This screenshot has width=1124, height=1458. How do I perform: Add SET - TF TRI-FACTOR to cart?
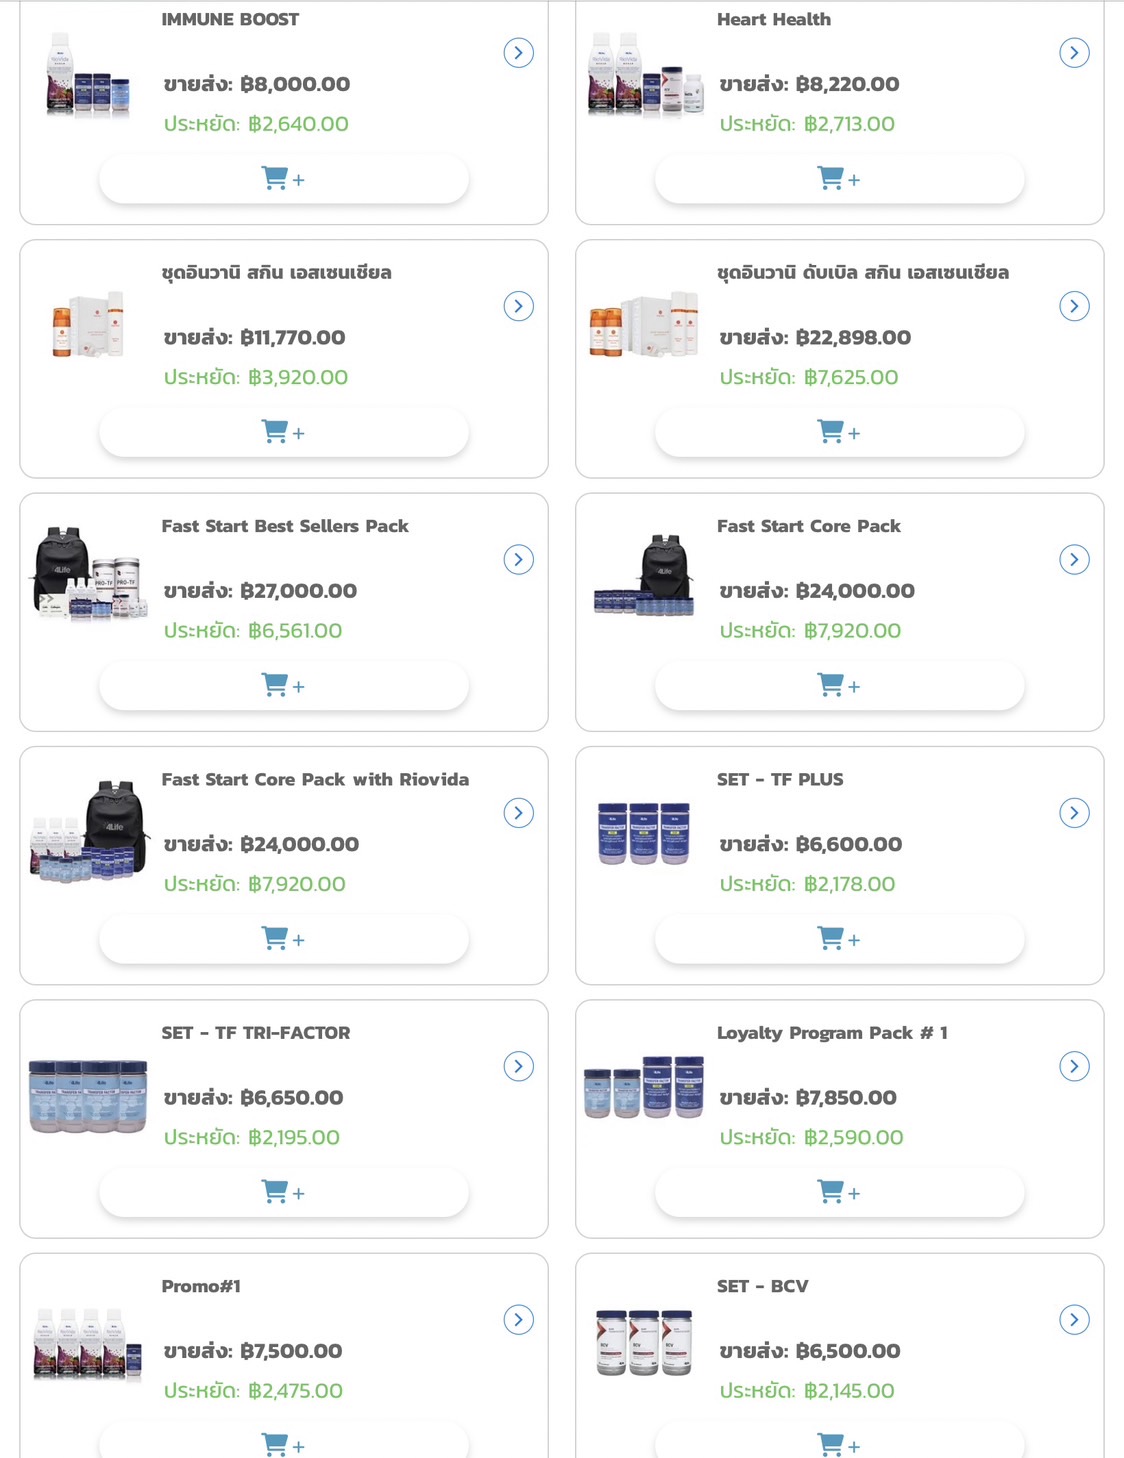tap(283, 1192)
